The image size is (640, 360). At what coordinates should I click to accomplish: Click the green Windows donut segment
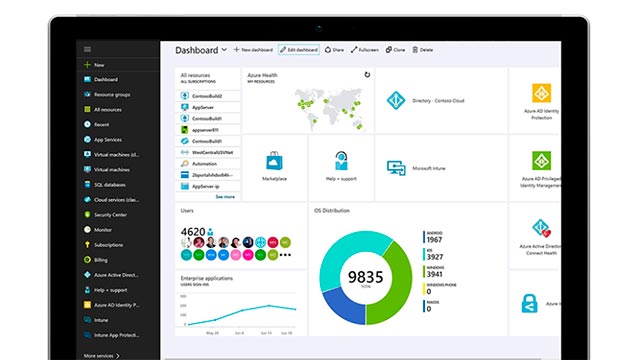point(396,282)
